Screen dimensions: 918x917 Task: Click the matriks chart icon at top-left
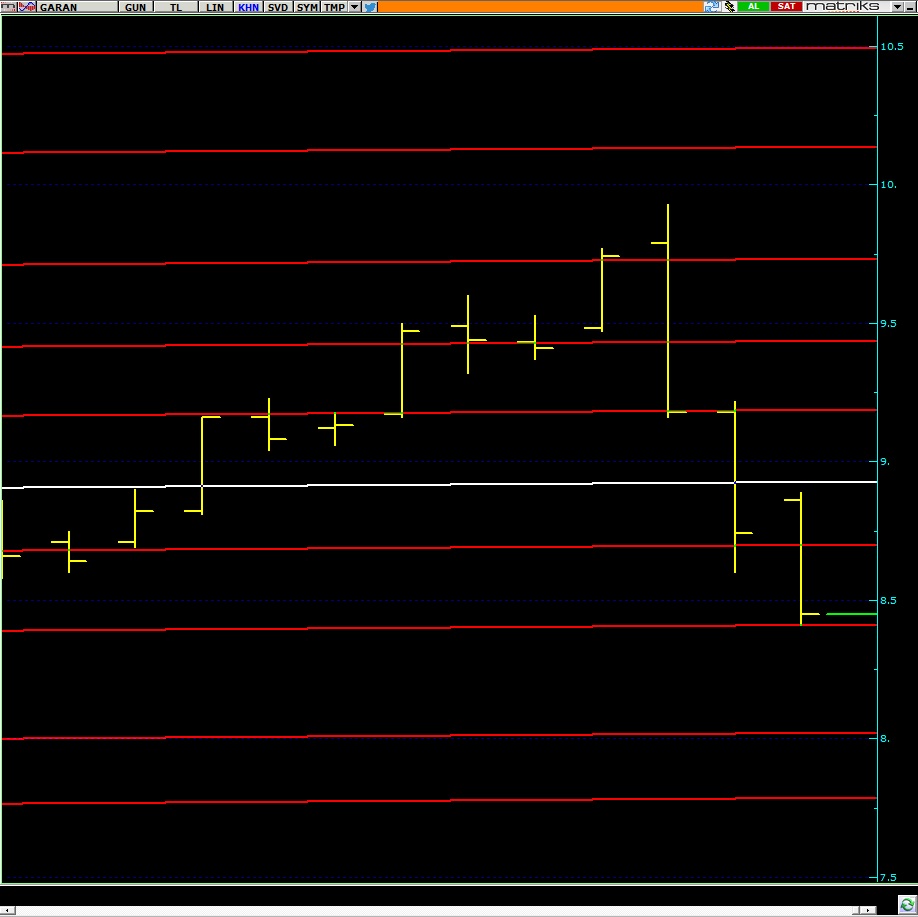click(8, 6)
